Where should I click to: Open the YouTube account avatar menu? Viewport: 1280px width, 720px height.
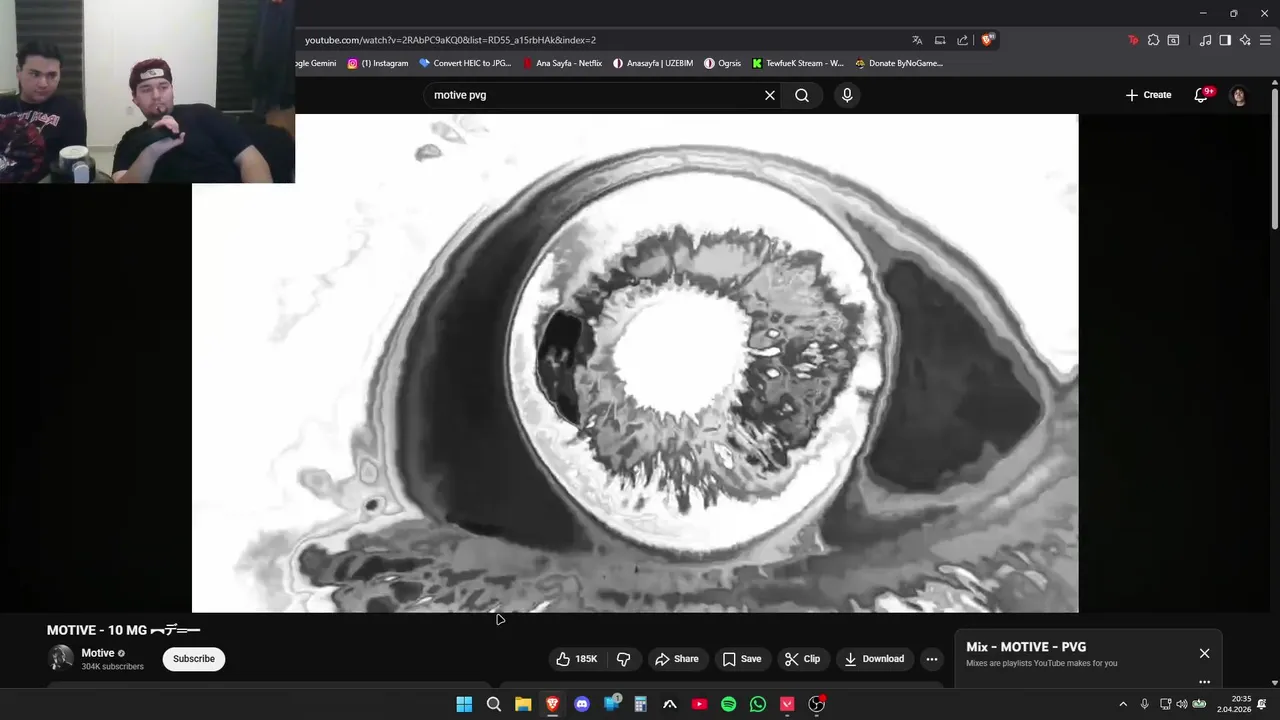coord(1239,95)
